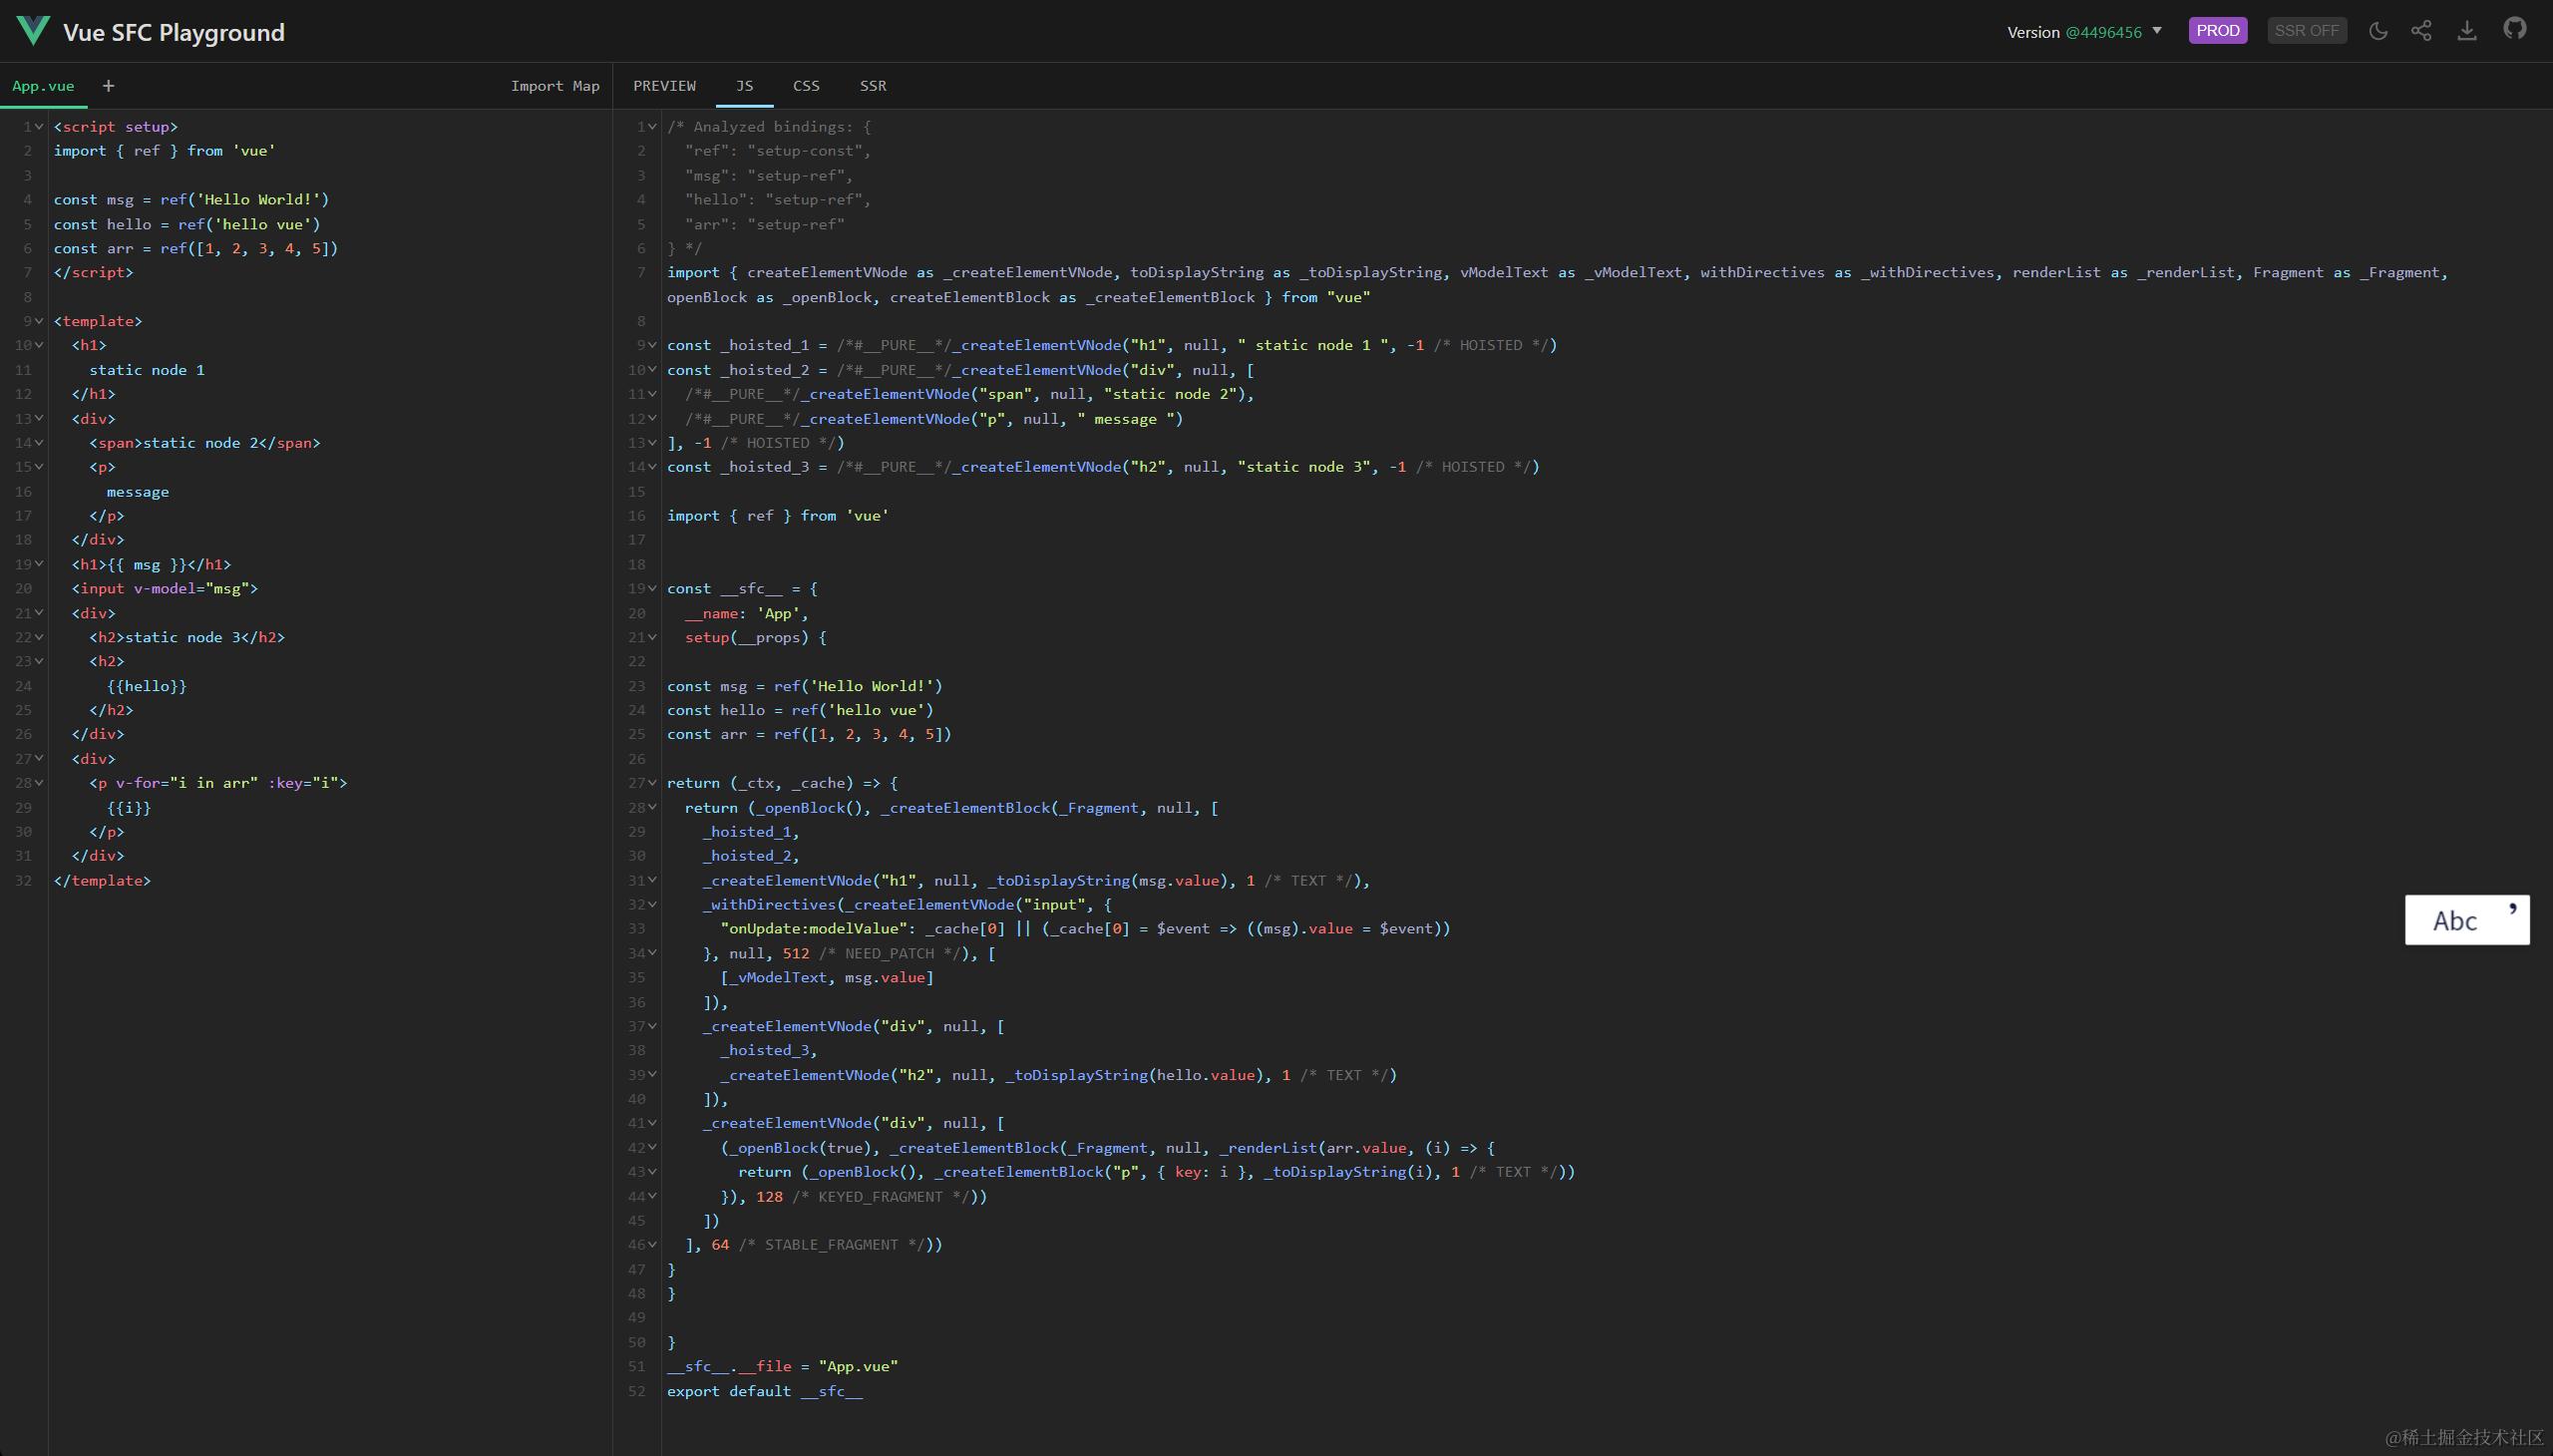Click on v-model input line in editor
Image resolution: width=2553 pixels, height=1456 pixels.
tap(165, 589)
